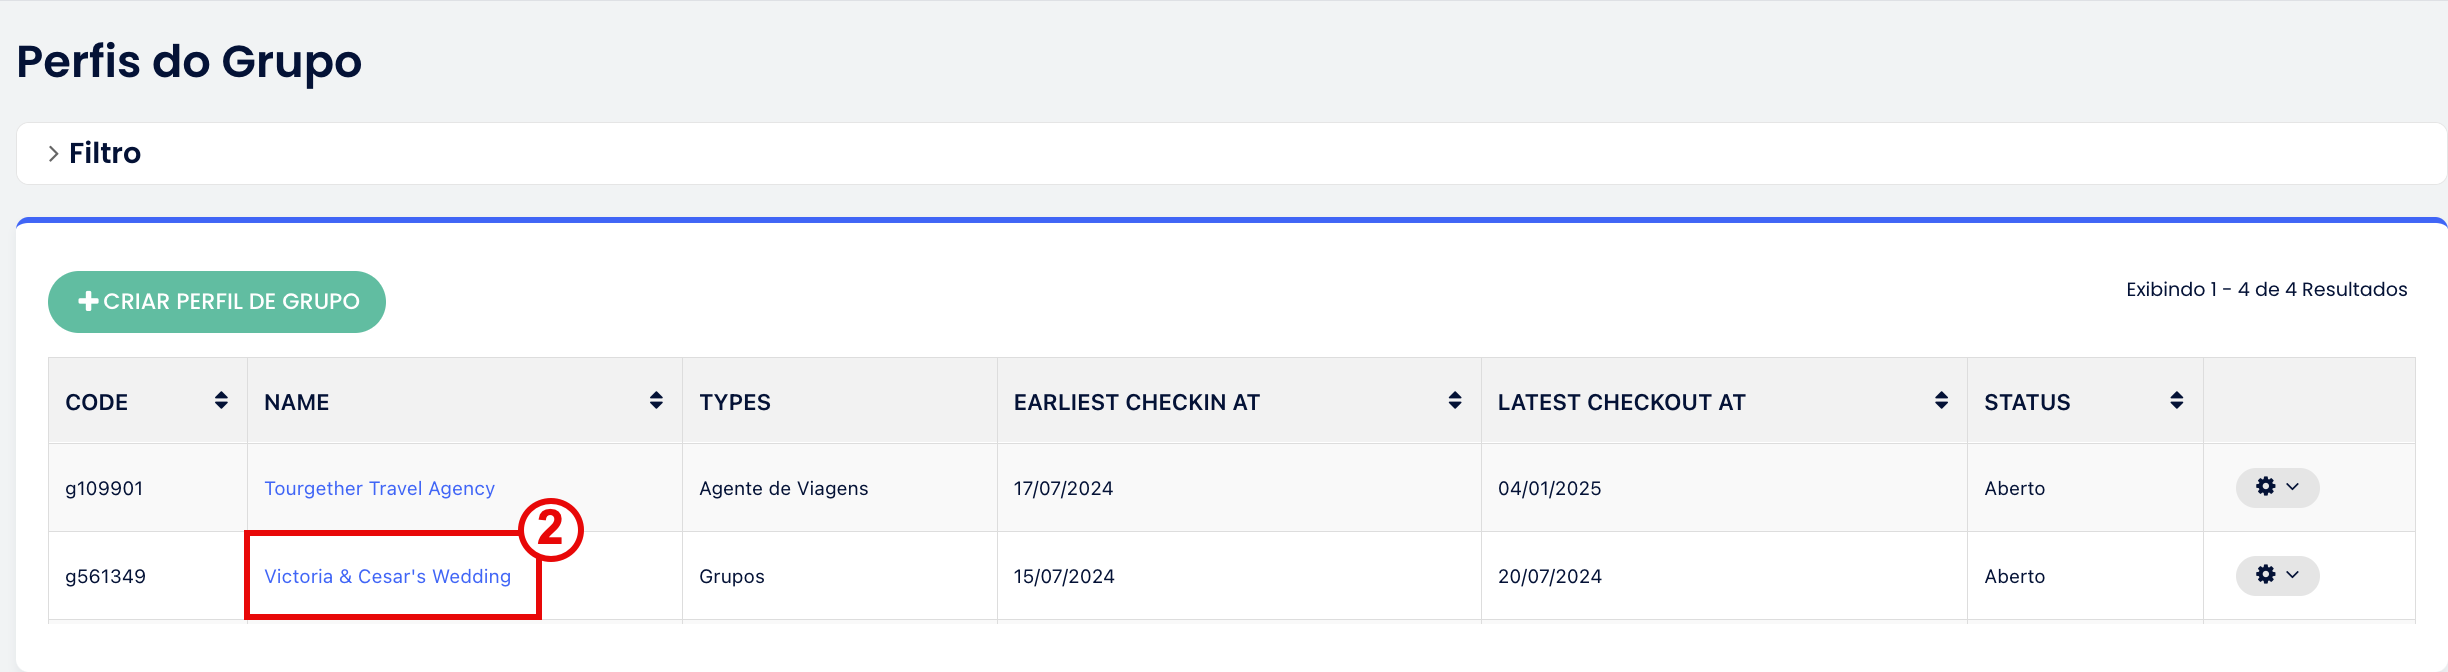Sort by Latest Checkout At arrows
Screen dimensions: 2448x672
pos(1941,401)
